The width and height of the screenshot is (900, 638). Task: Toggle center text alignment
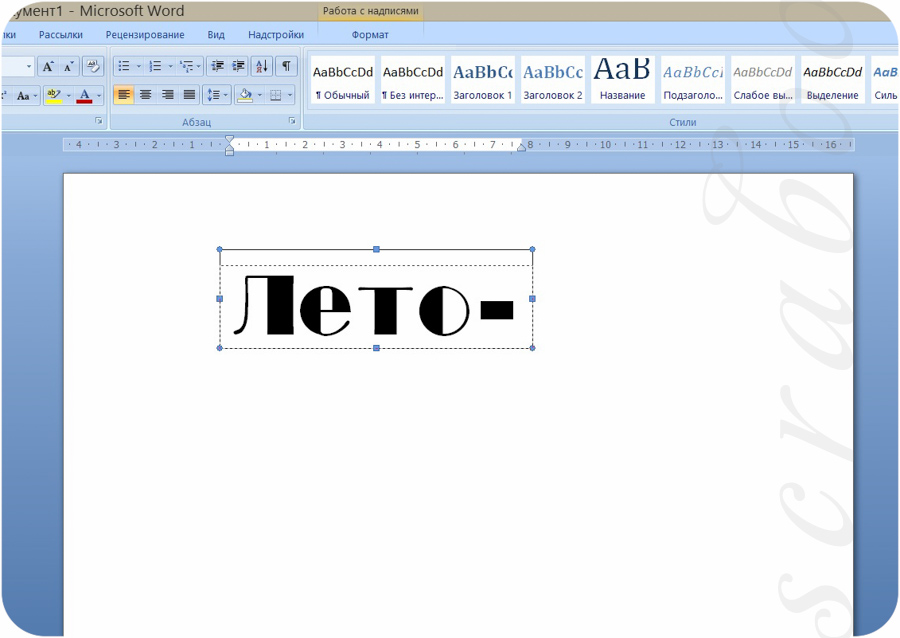tap(146, 95)
